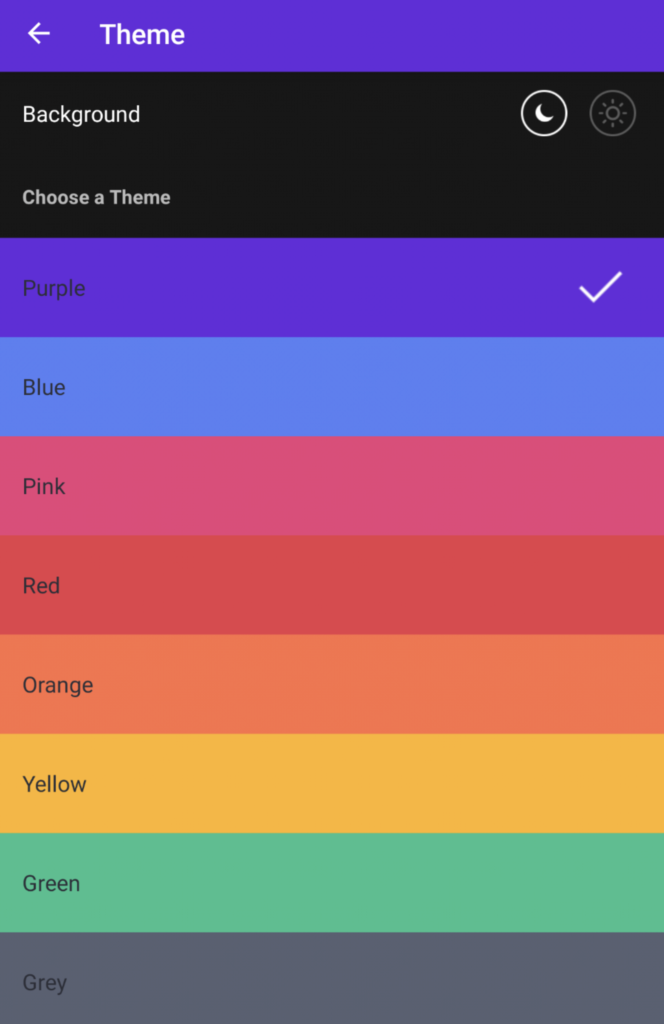The image size is (664, 1024).
Task: Pick the Pink theme option
Action: click(x=332, y=486)
